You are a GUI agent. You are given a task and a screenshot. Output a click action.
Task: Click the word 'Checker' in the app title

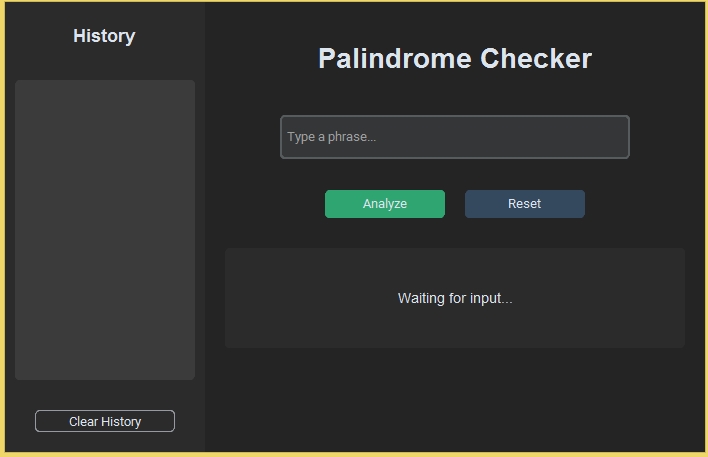(536, 59)
